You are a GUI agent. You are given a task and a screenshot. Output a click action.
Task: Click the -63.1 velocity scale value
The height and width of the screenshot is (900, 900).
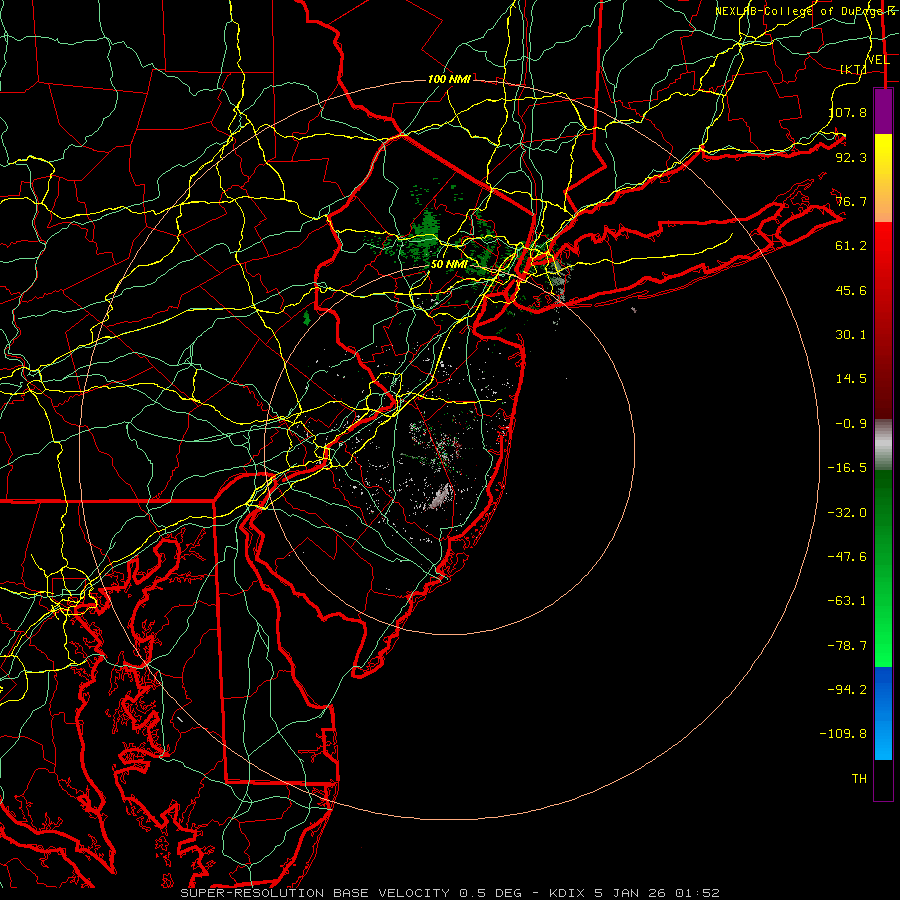pos(847,601)
